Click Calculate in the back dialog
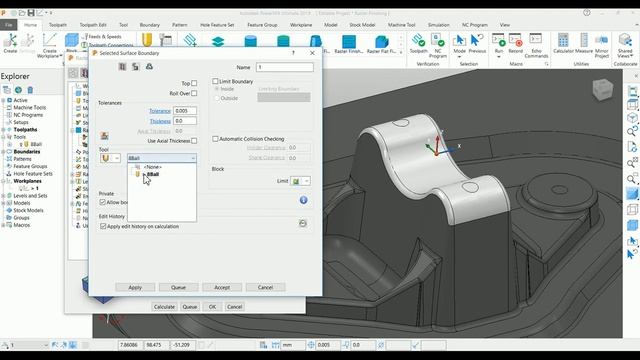 164,307
